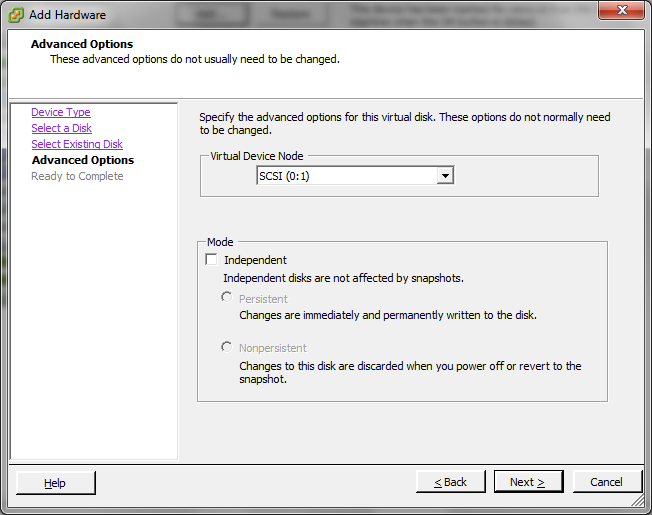Click the SCSI (0:1) combo box field
652x515 pixels.
355,176
